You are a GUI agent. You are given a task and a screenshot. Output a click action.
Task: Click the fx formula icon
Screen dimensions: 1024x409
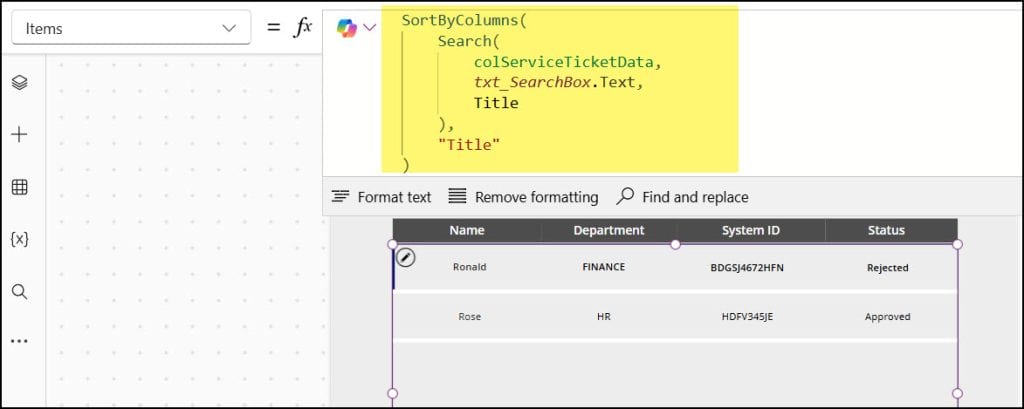(302, 27)
